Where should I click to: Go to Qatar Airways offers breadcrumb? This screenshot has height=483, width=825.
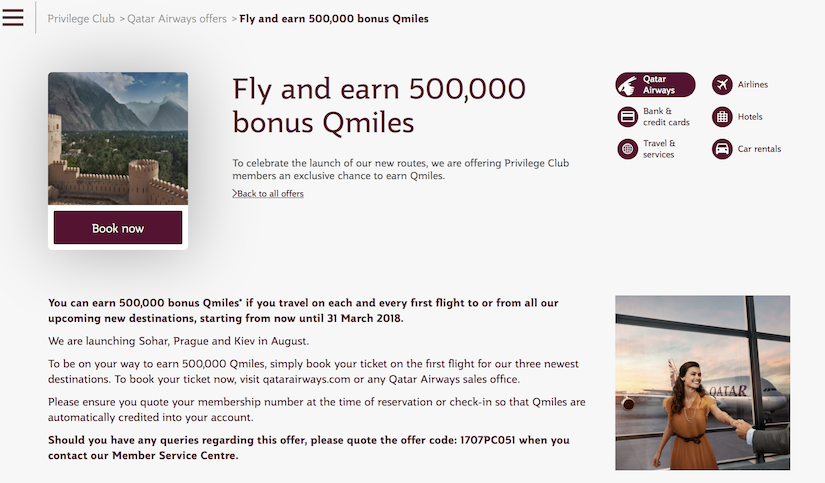point(177,18)
